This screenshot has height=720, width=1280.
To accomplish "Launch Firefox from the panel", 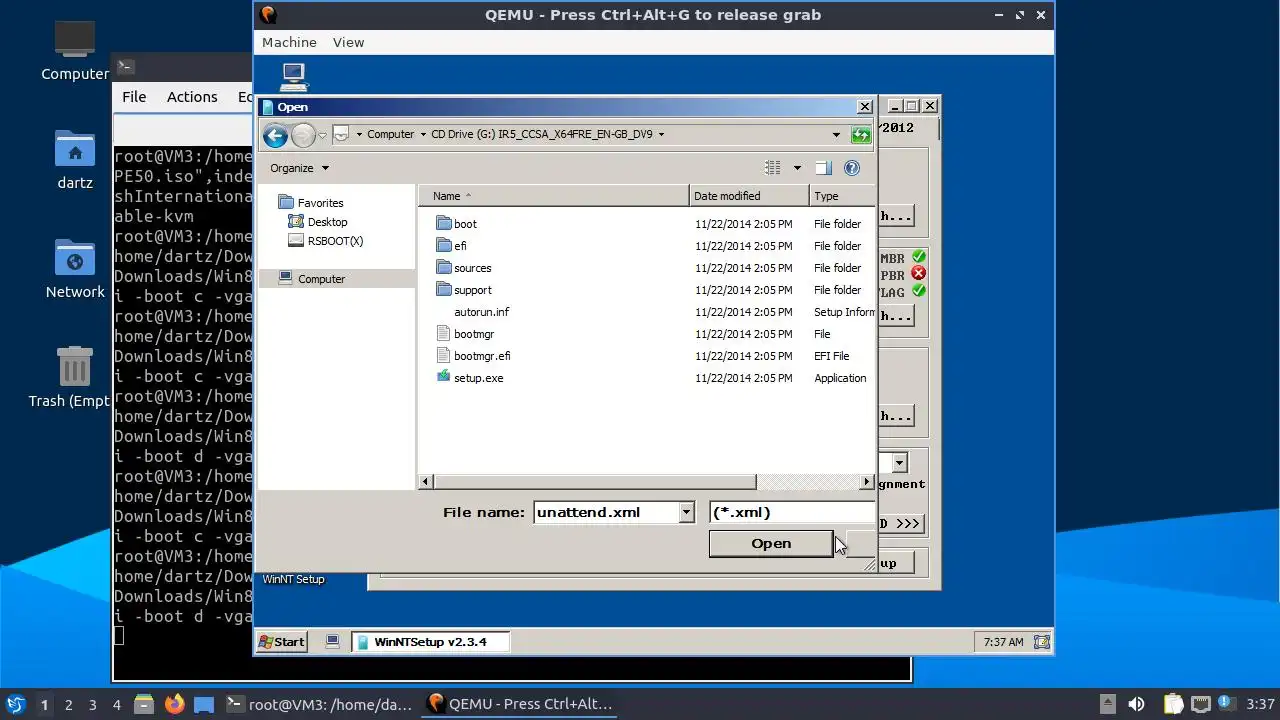I will (174, 704).
